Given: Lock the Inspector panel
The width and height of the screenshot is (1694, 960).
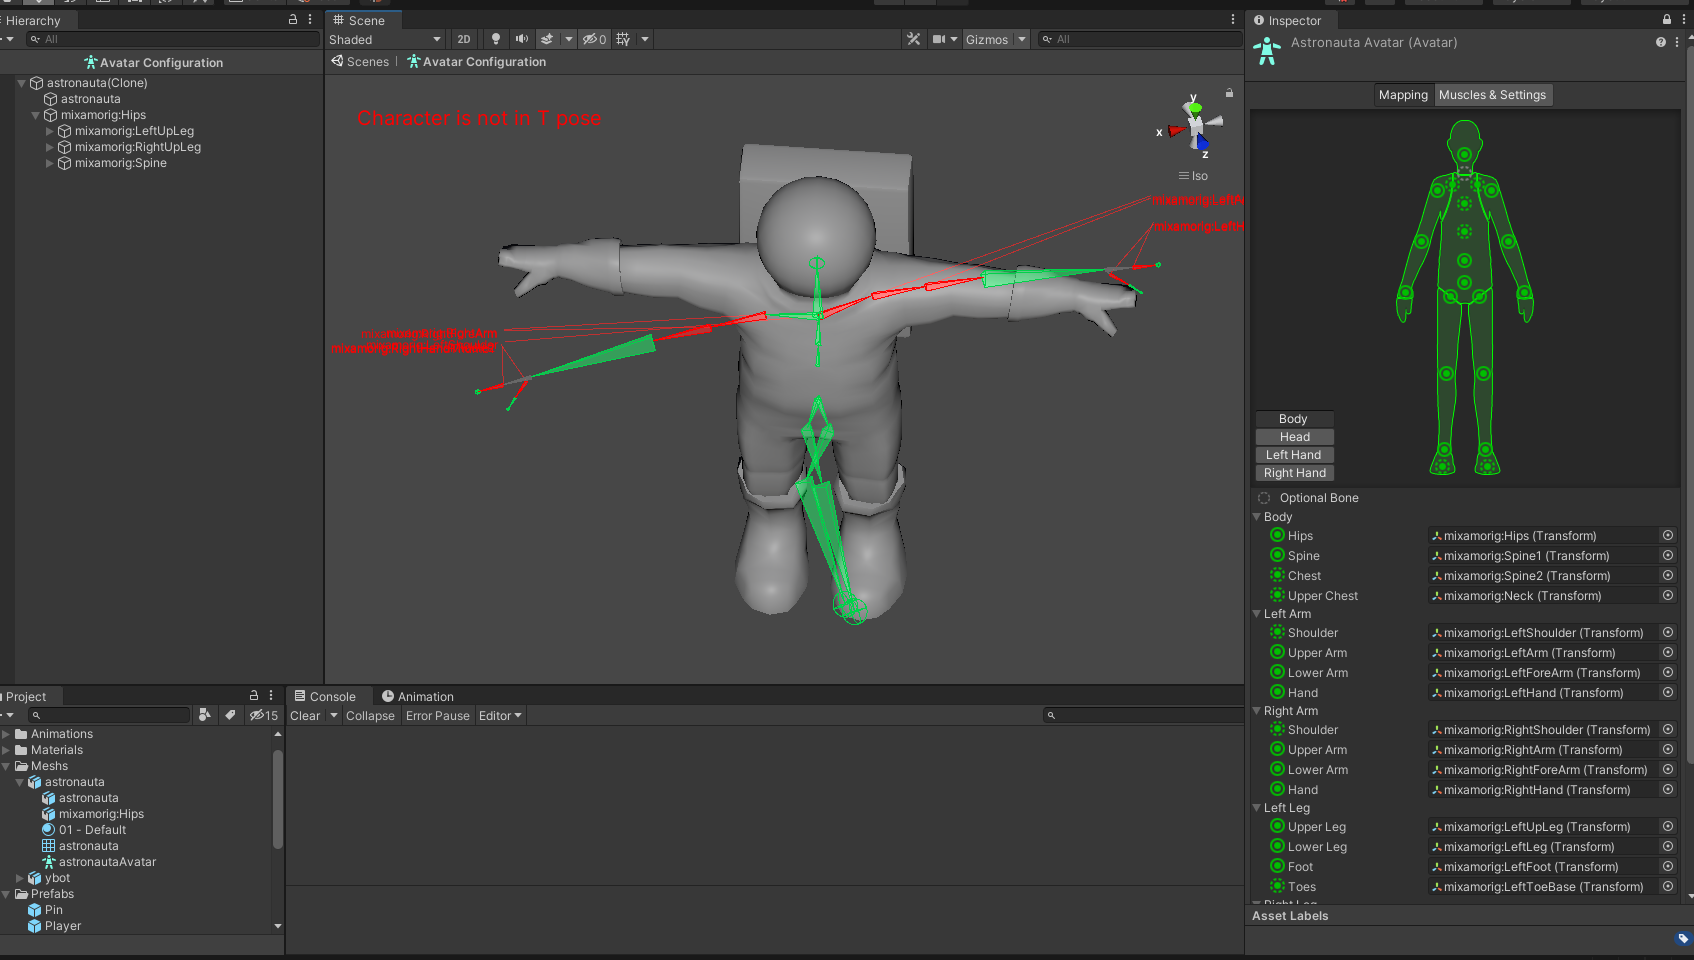Looking at the screenshot, I should tap(1667, 19).
